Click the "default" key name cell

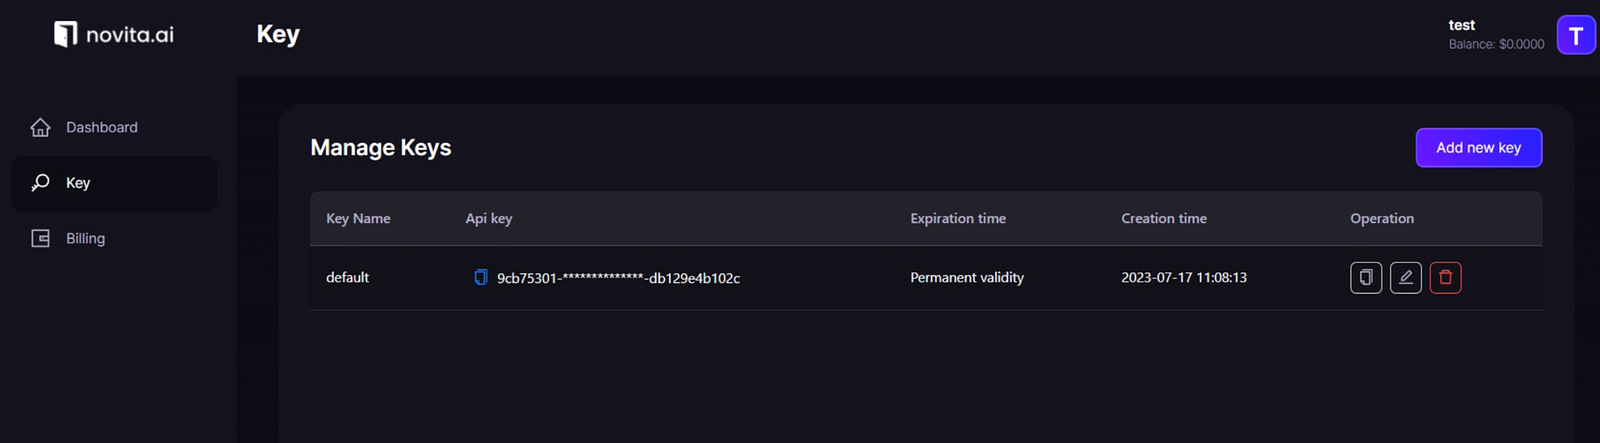click(x=348, y=277)
